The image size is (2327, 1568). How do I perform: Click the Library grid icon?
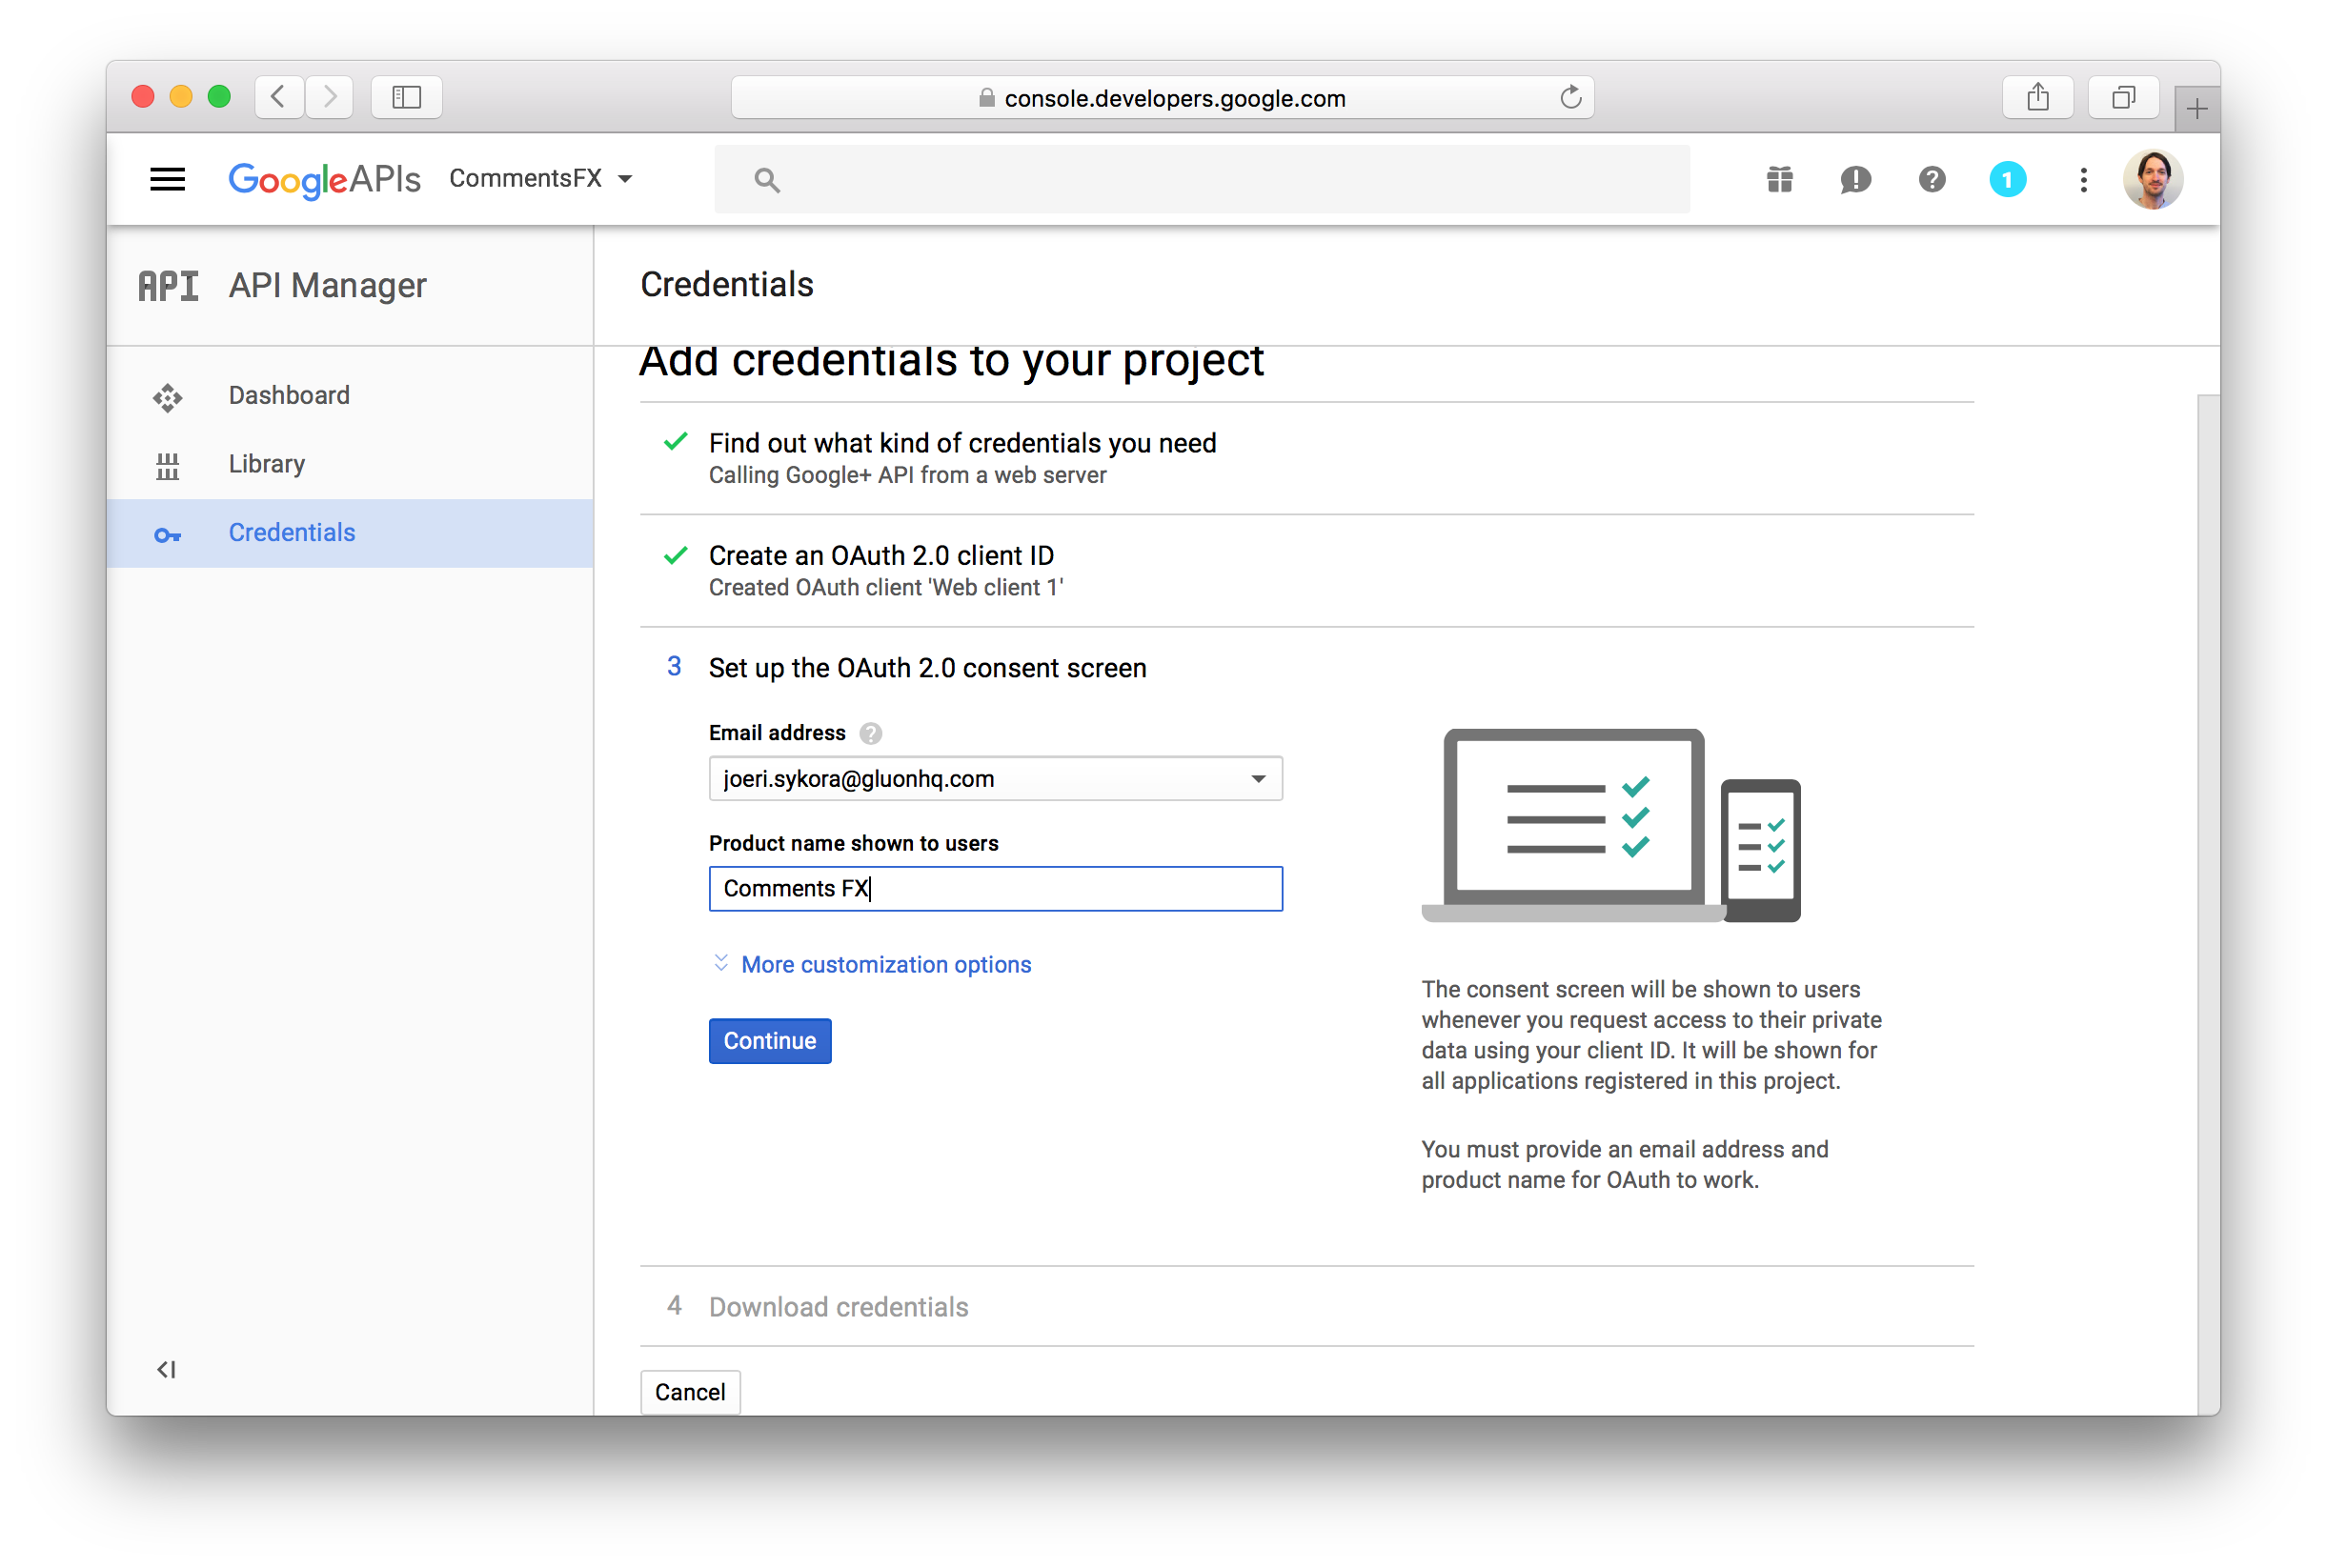(167, 466)
